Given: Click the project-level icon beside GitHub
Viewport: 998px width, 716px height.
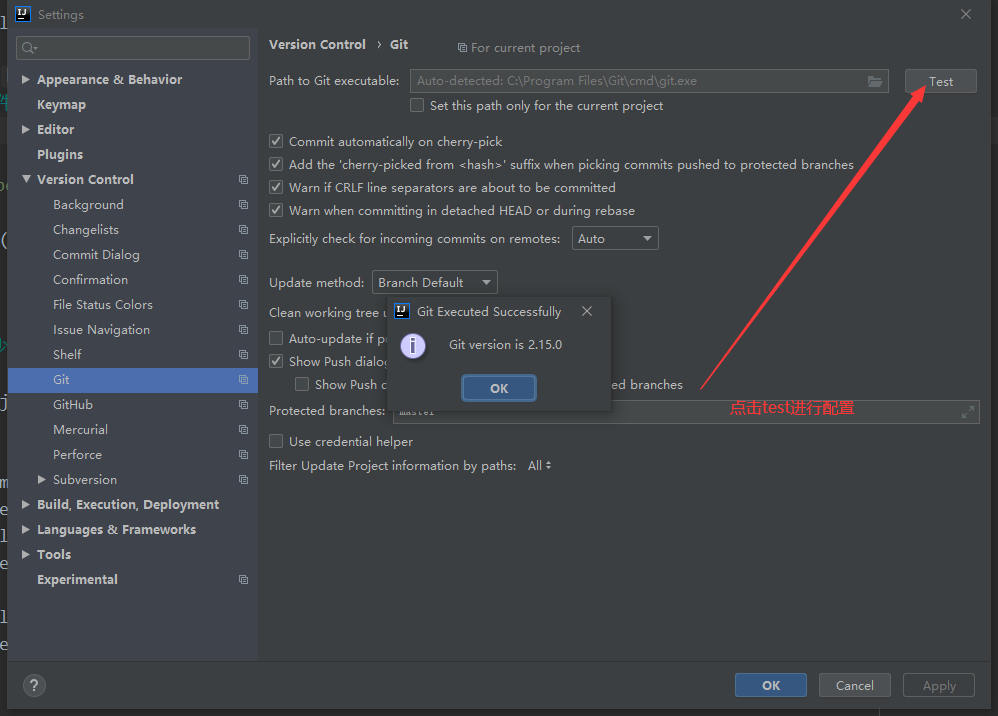Looking at the screenshot, I should click(243, 405).
